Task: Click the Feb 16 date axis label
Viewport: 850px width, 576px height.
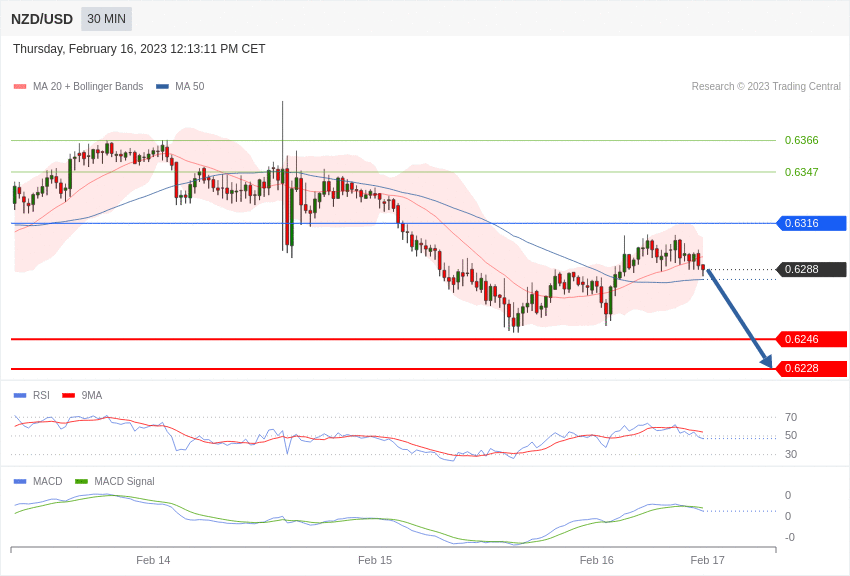Action: pos(596,560)
